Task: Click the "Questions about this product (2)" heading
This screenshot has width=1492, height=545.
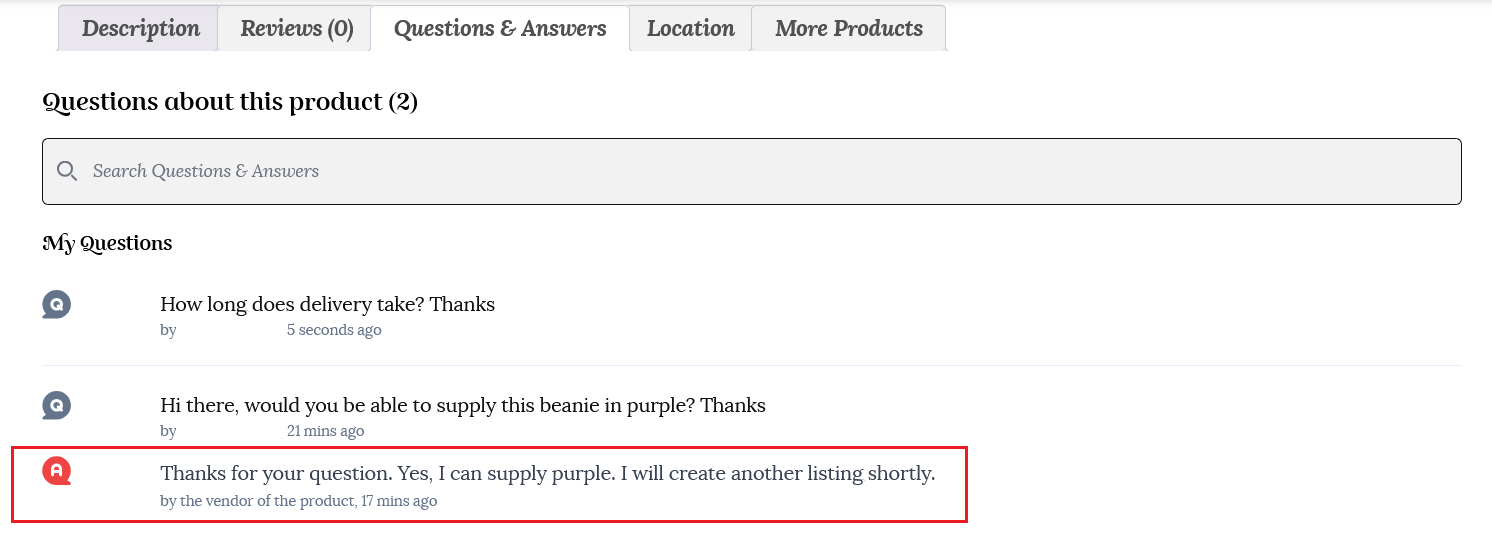Action: pyautogui.click(x=230, y=102)
